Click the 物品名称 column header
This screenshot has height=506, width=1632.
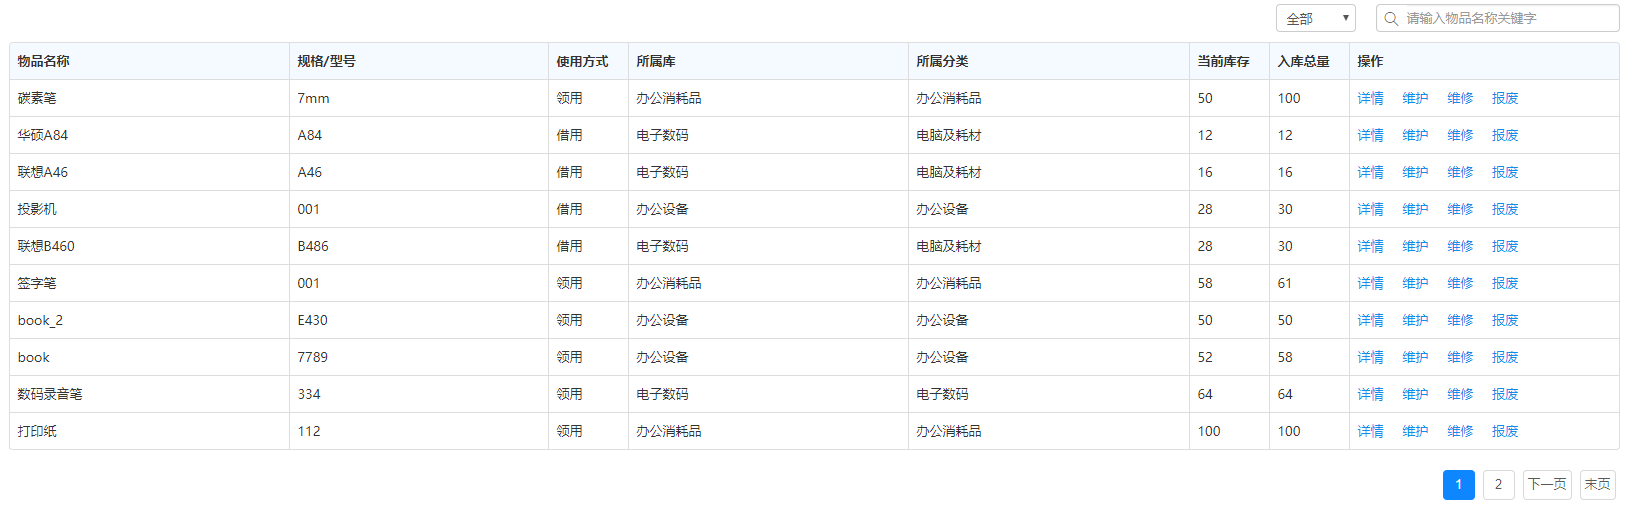point(44,61)
